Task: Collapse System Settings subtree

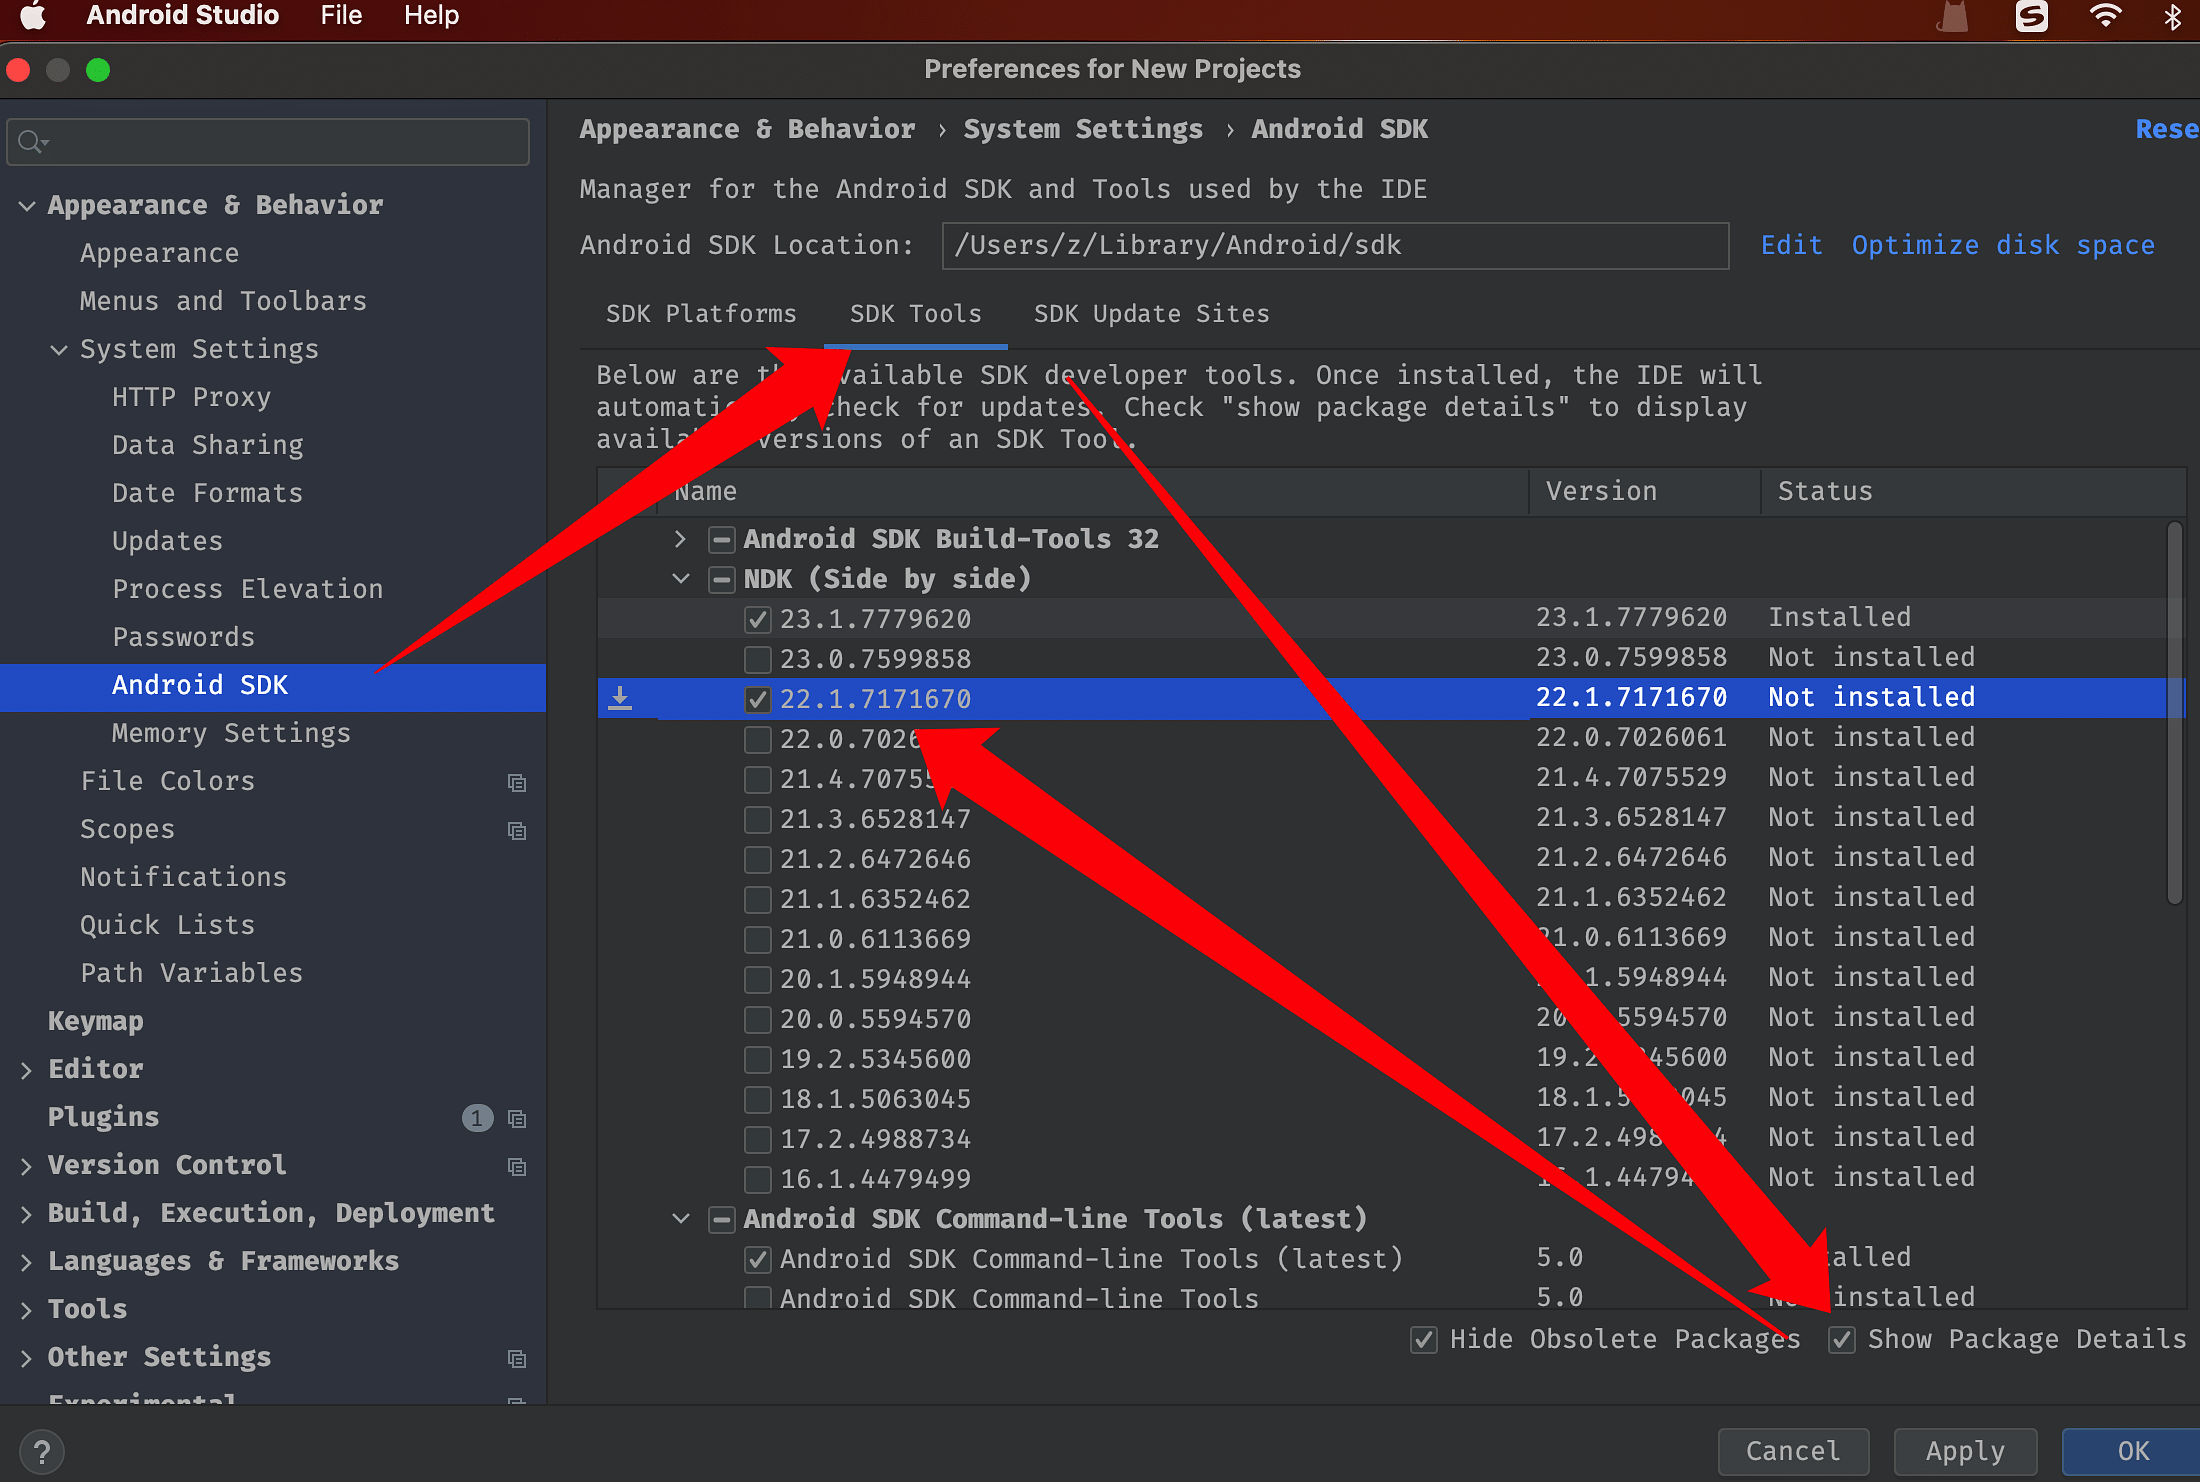Action: pos(59,350)
